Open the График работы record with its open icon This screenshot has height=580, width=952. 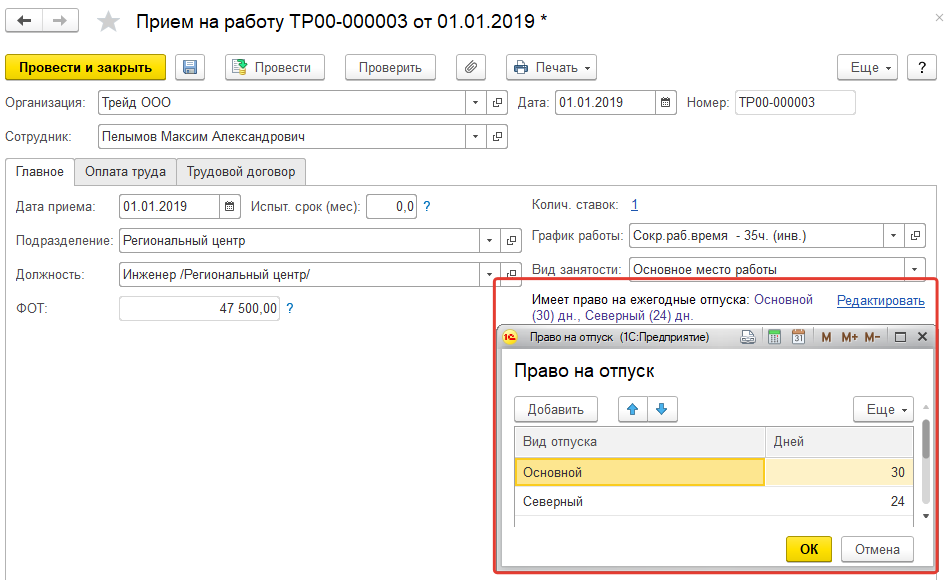click(x=915, y=236)
